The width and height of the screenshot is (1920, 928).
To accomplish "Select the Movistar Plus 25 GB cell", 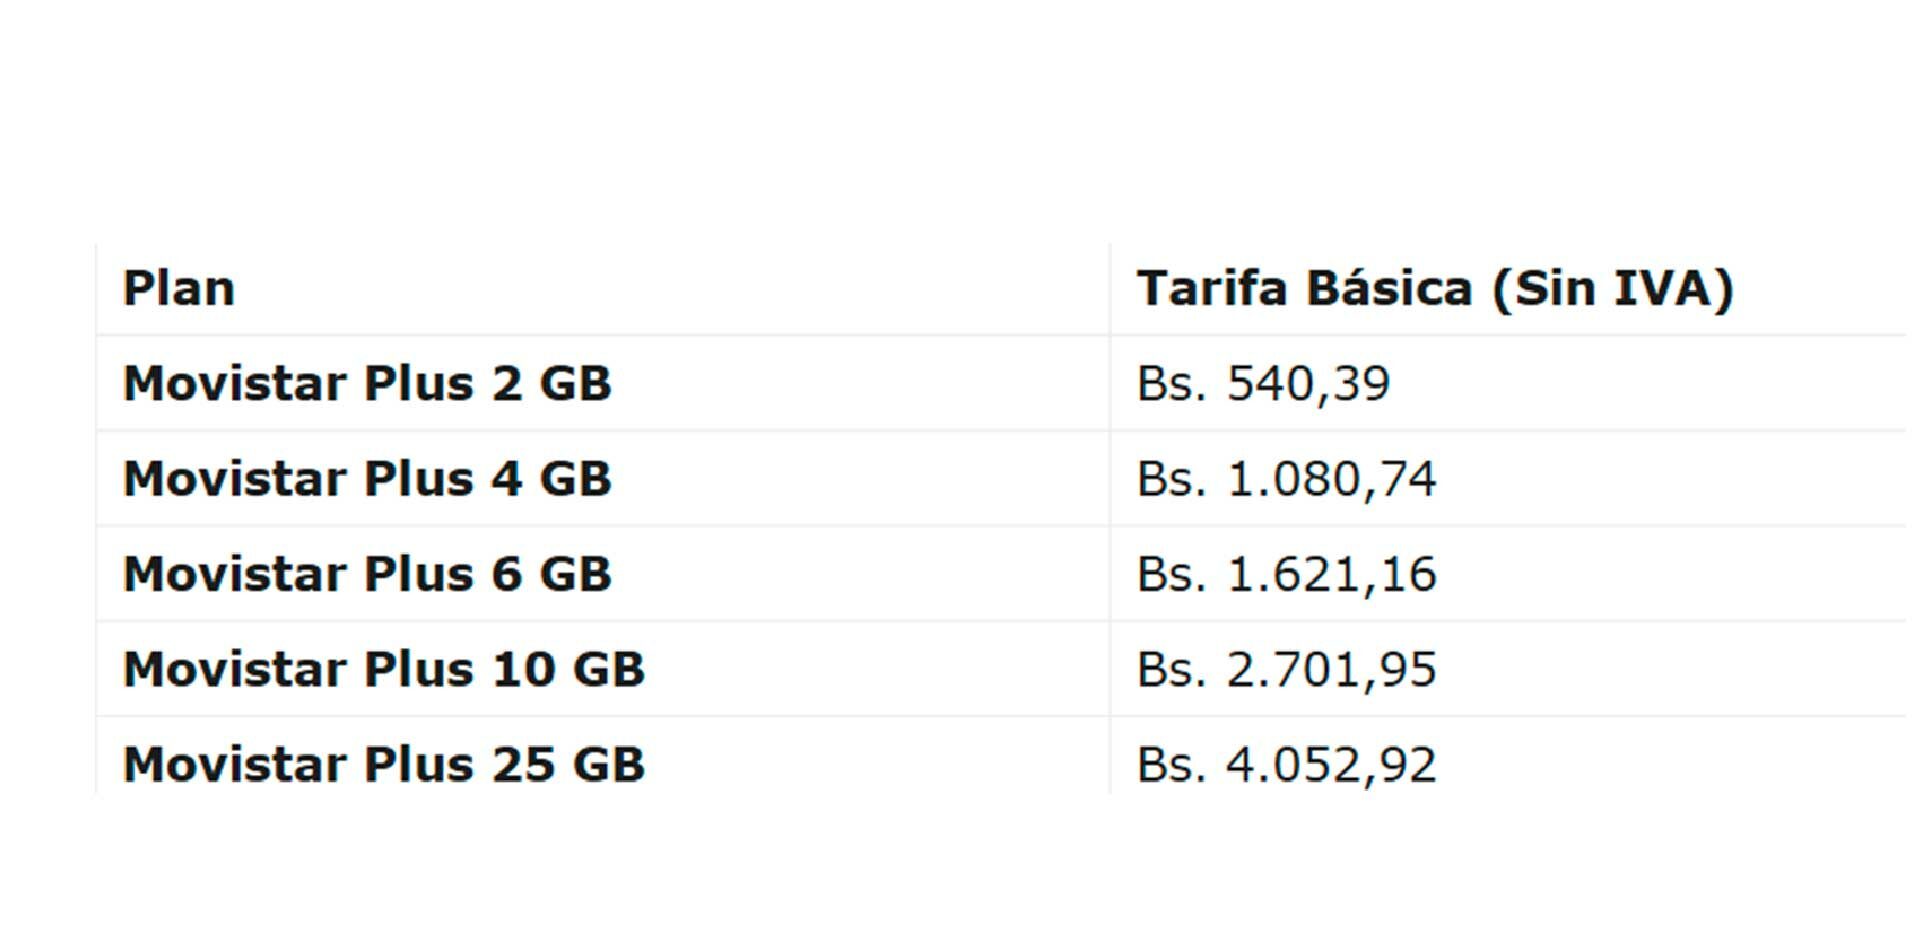I will click(384, 764).
